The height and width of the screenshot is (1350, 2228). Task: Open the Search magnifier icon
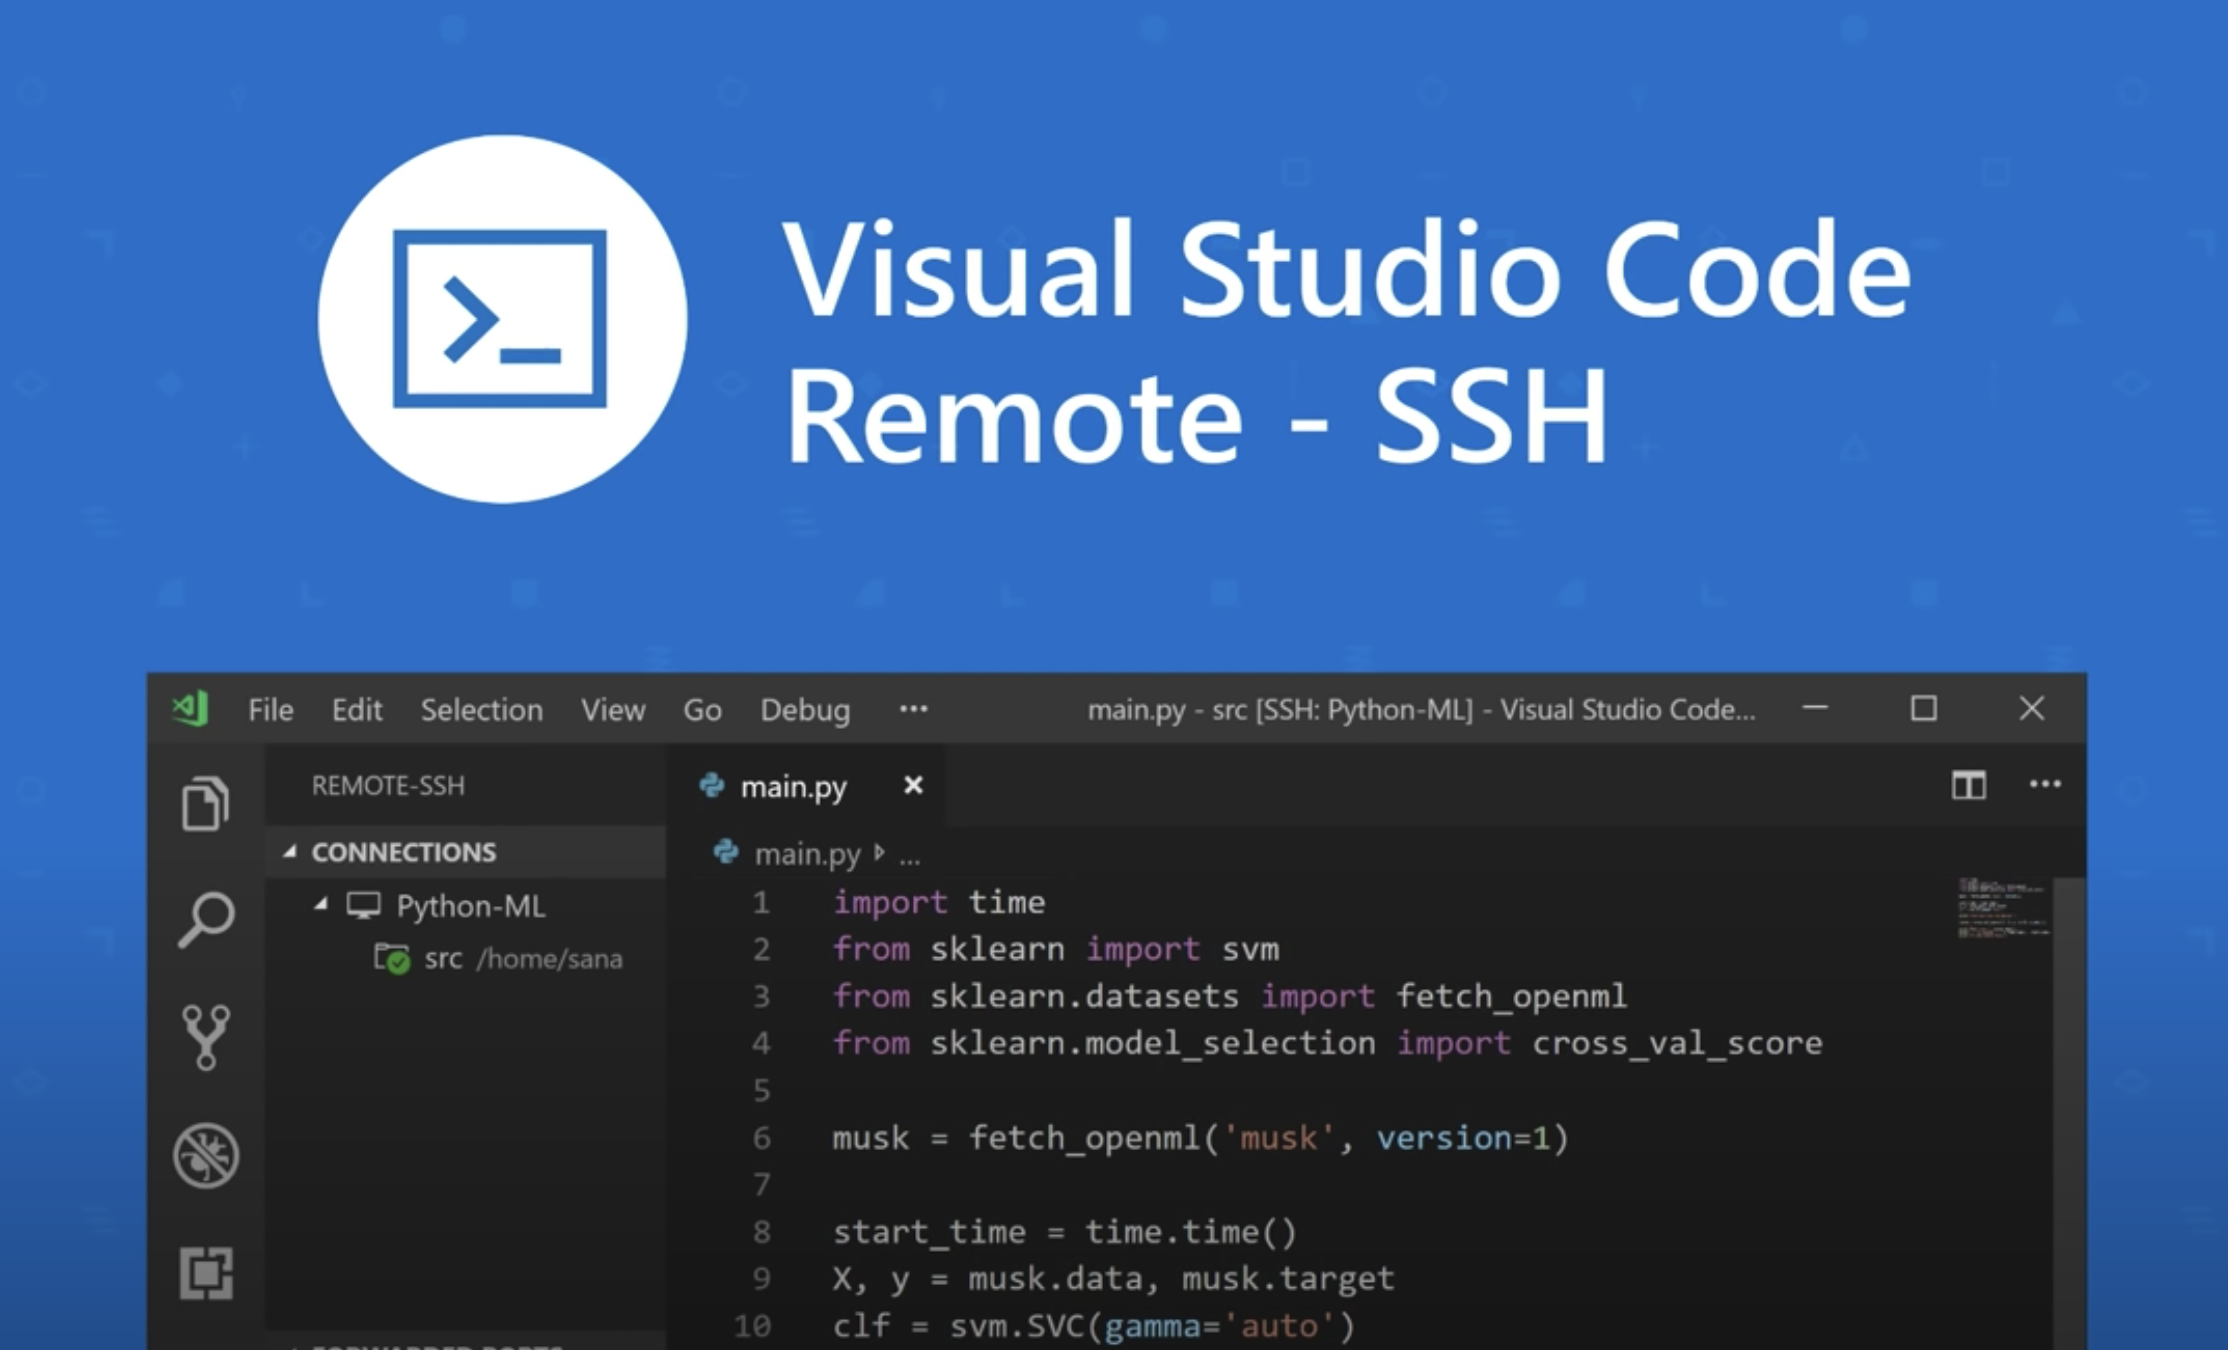206,919
